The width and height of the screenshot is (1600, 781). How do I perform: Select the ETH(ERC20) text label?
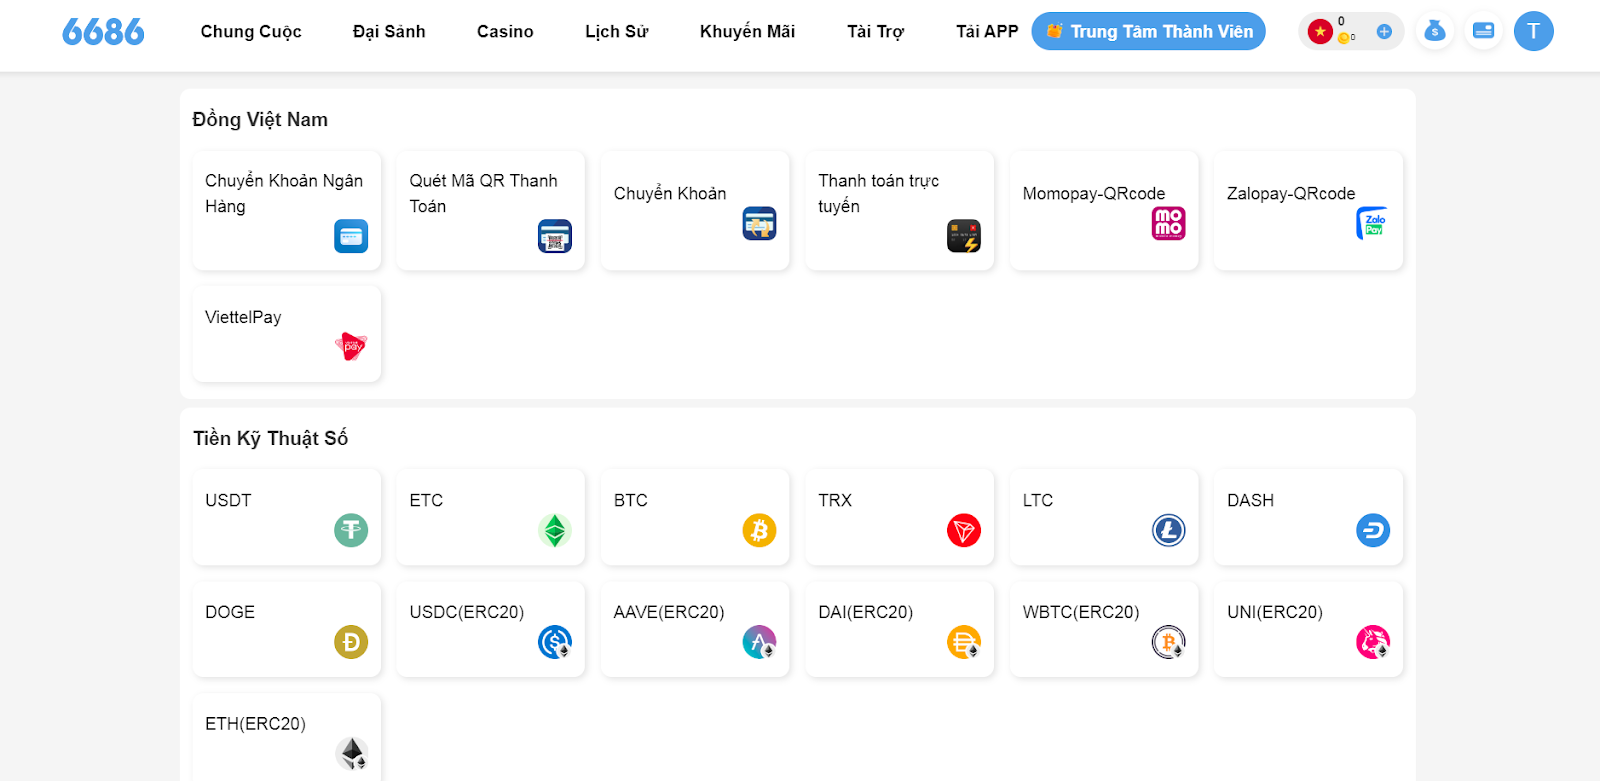pyautogui.click(x=255, y=724)
